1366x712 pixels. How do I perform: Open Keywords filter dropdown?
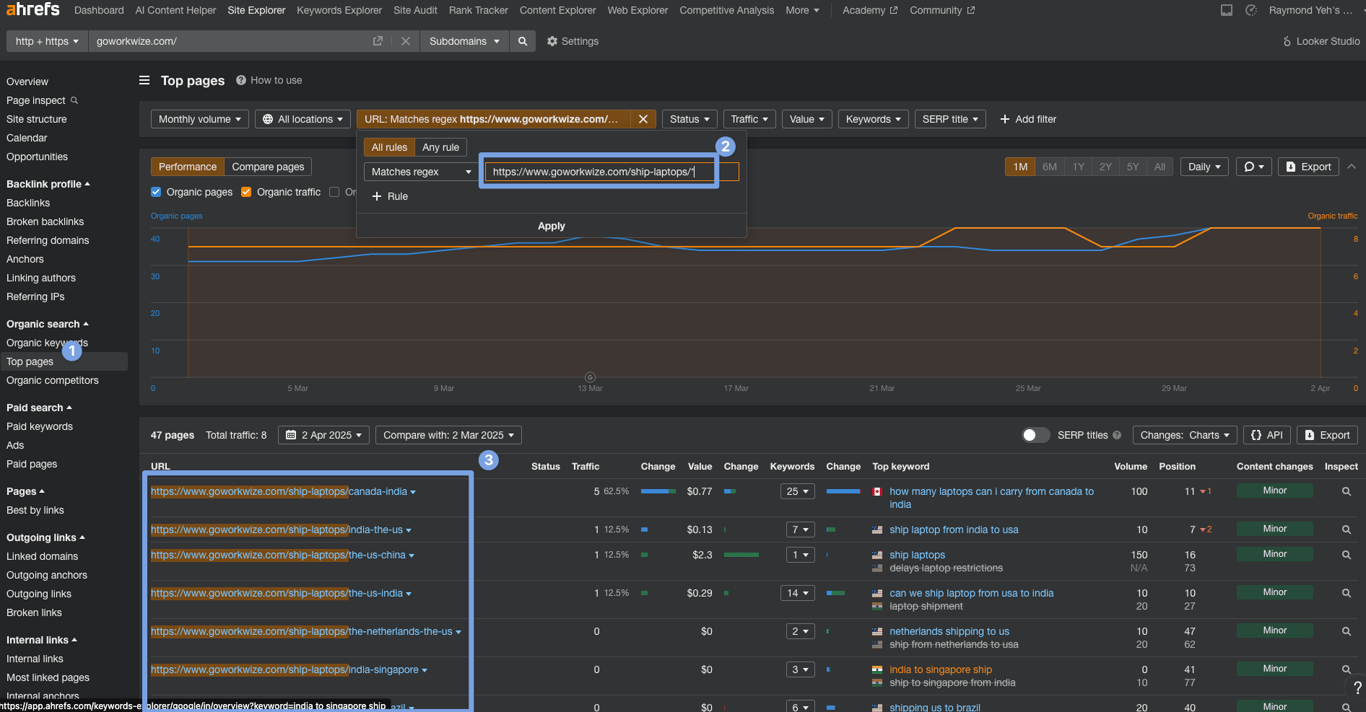873,119
